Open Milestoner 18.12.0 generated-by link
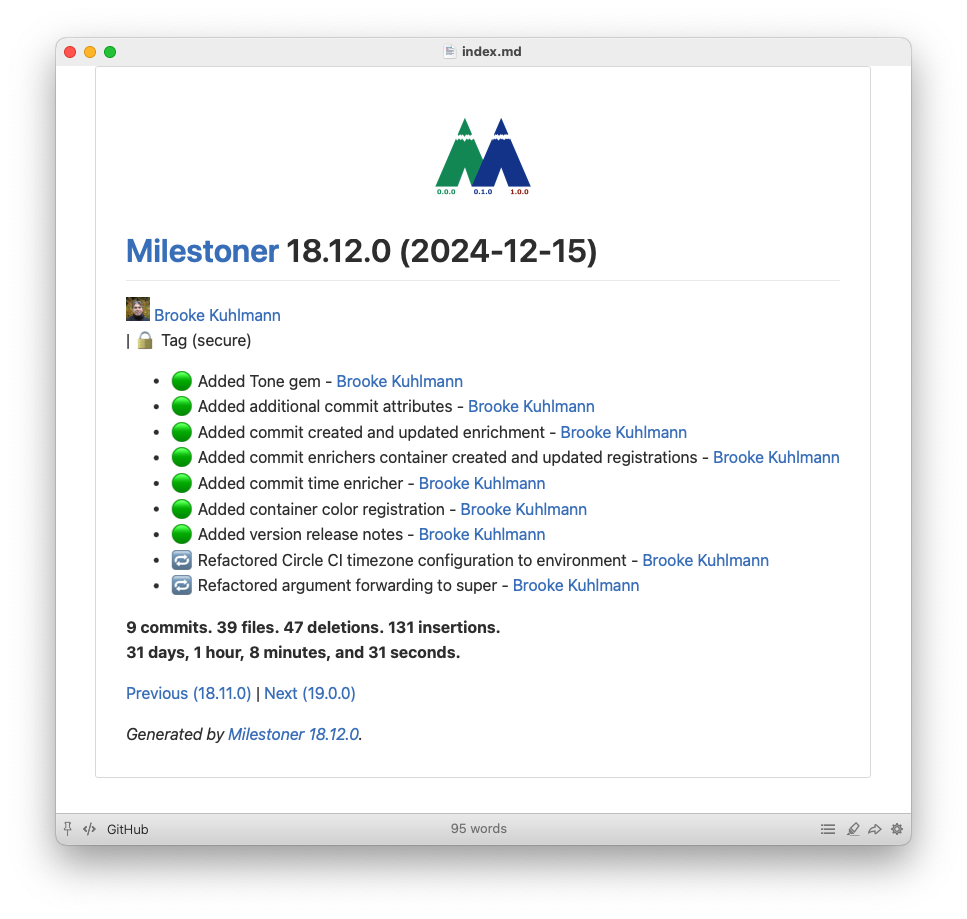This screenshot has height=919, width=967. 294,735
